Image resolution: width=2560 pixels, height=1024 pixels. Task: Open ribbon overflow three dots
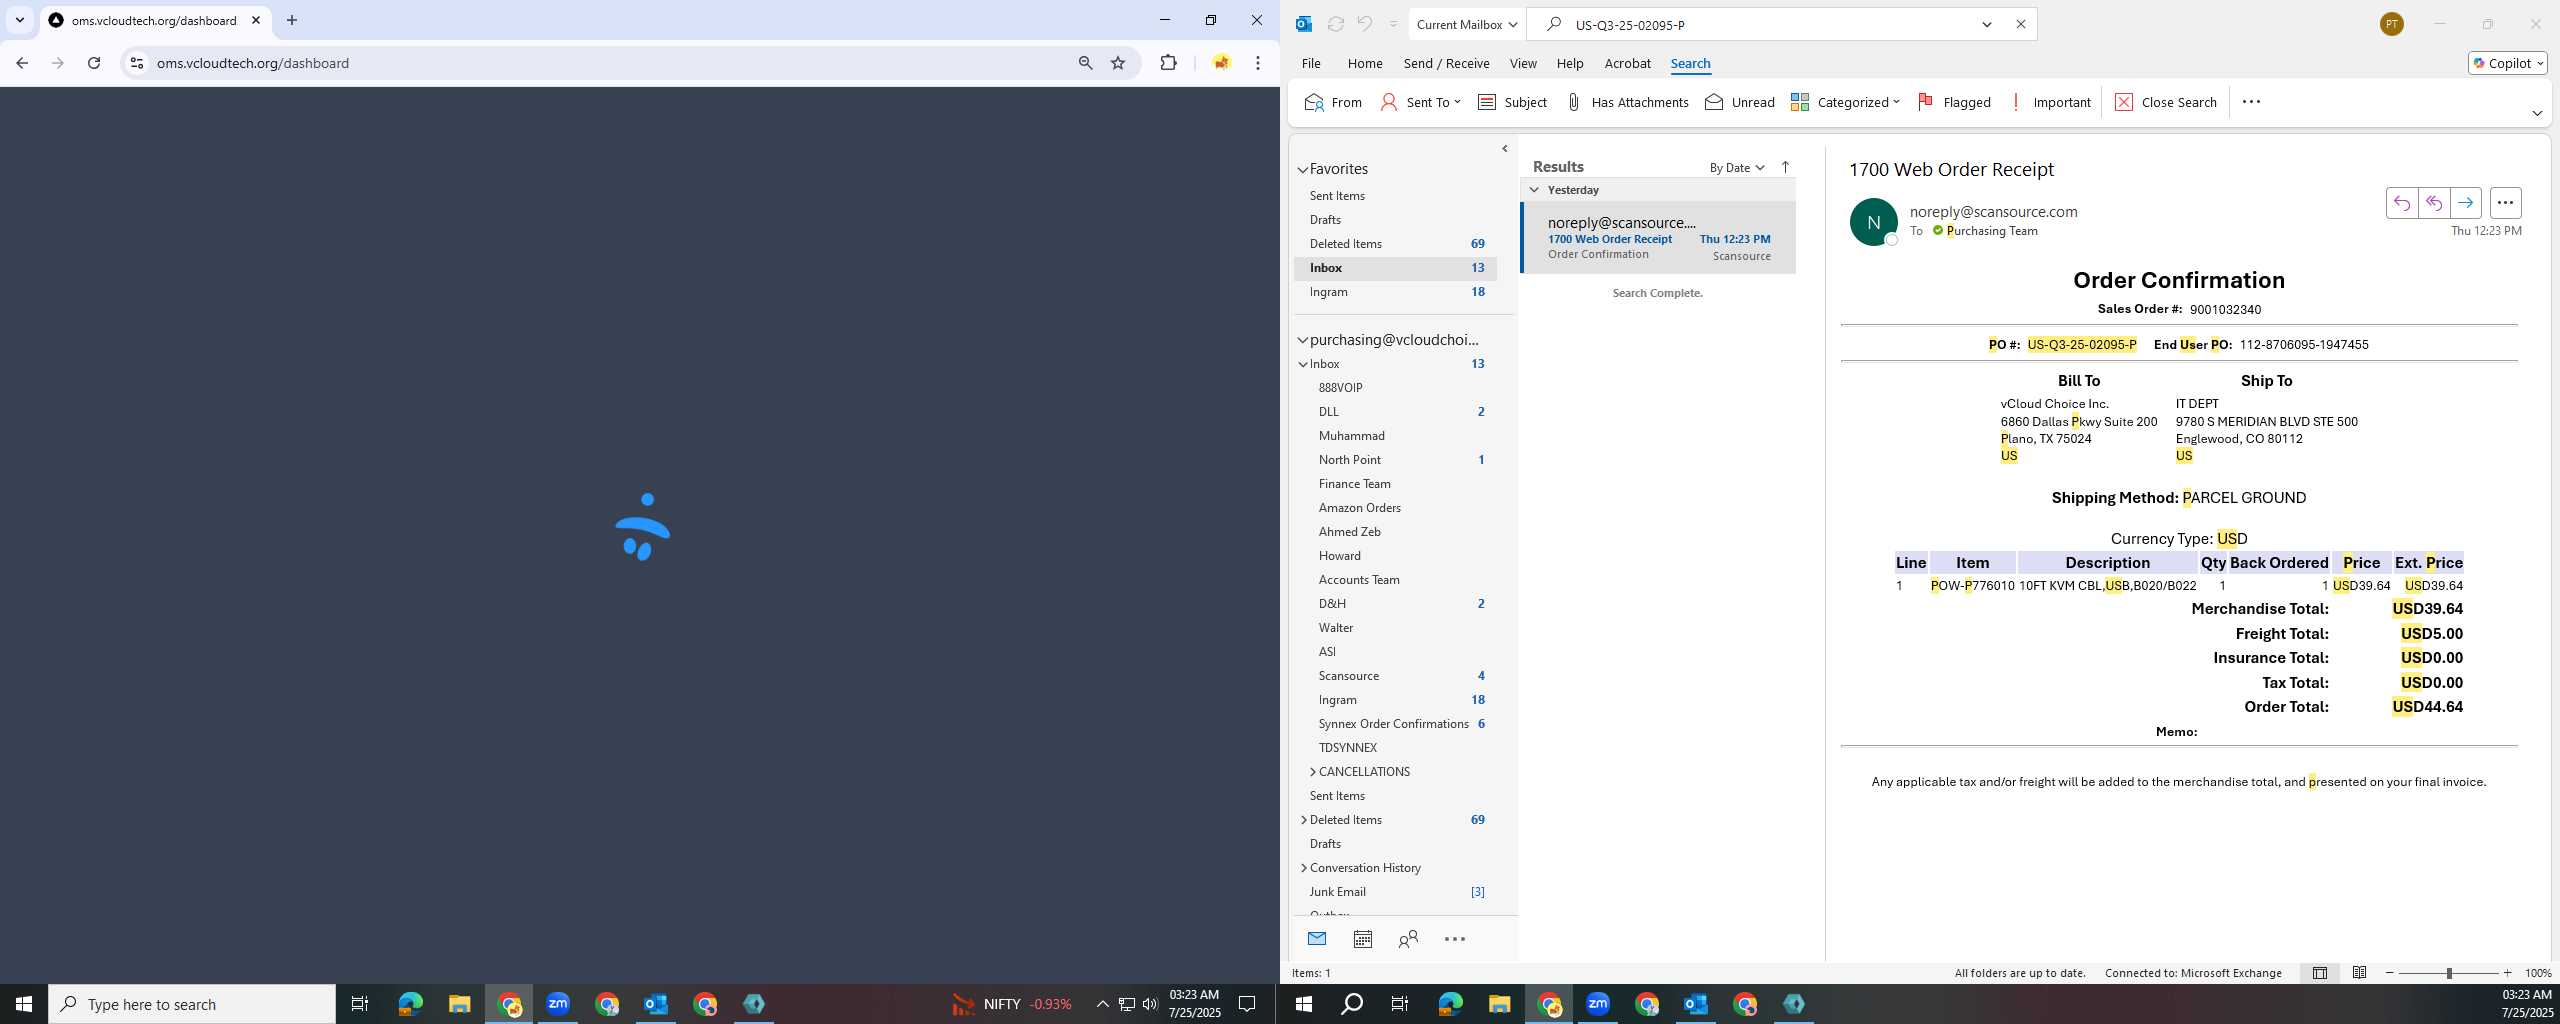[2251, 102]
